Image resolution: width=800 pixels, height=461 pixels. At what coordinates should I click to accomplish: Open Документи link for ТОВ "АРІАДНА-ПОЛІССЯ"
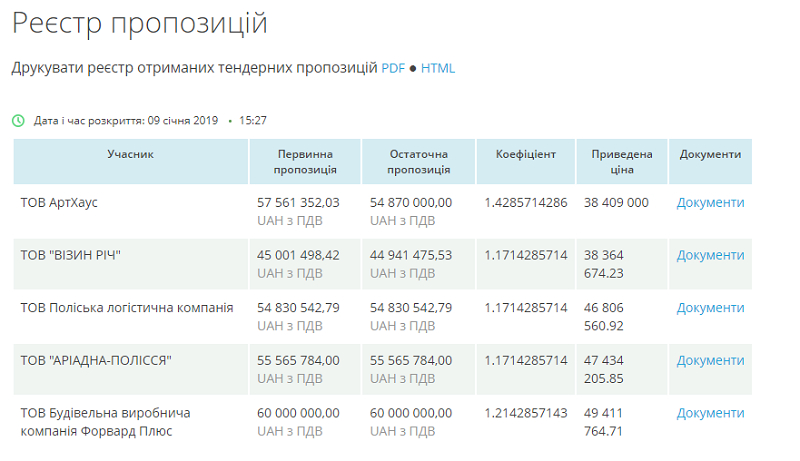(x=710, y=360)
